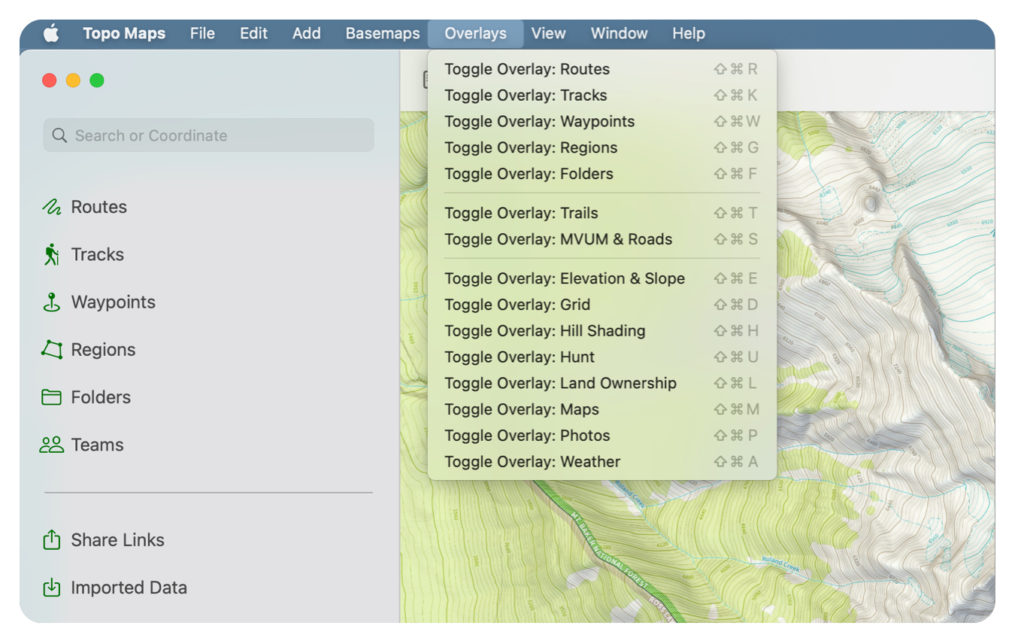Click the yellow minimize window button
The height and width of the screenshot is (644, 1024).
point(73,80)
